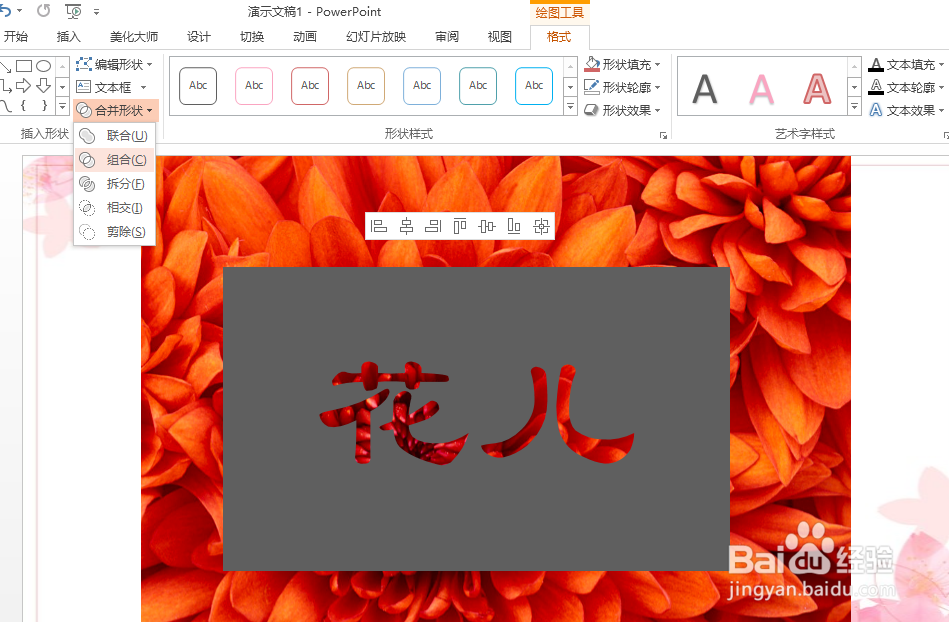
Task: Switch to the 视图 tab
Action: [x=498, y=36]
